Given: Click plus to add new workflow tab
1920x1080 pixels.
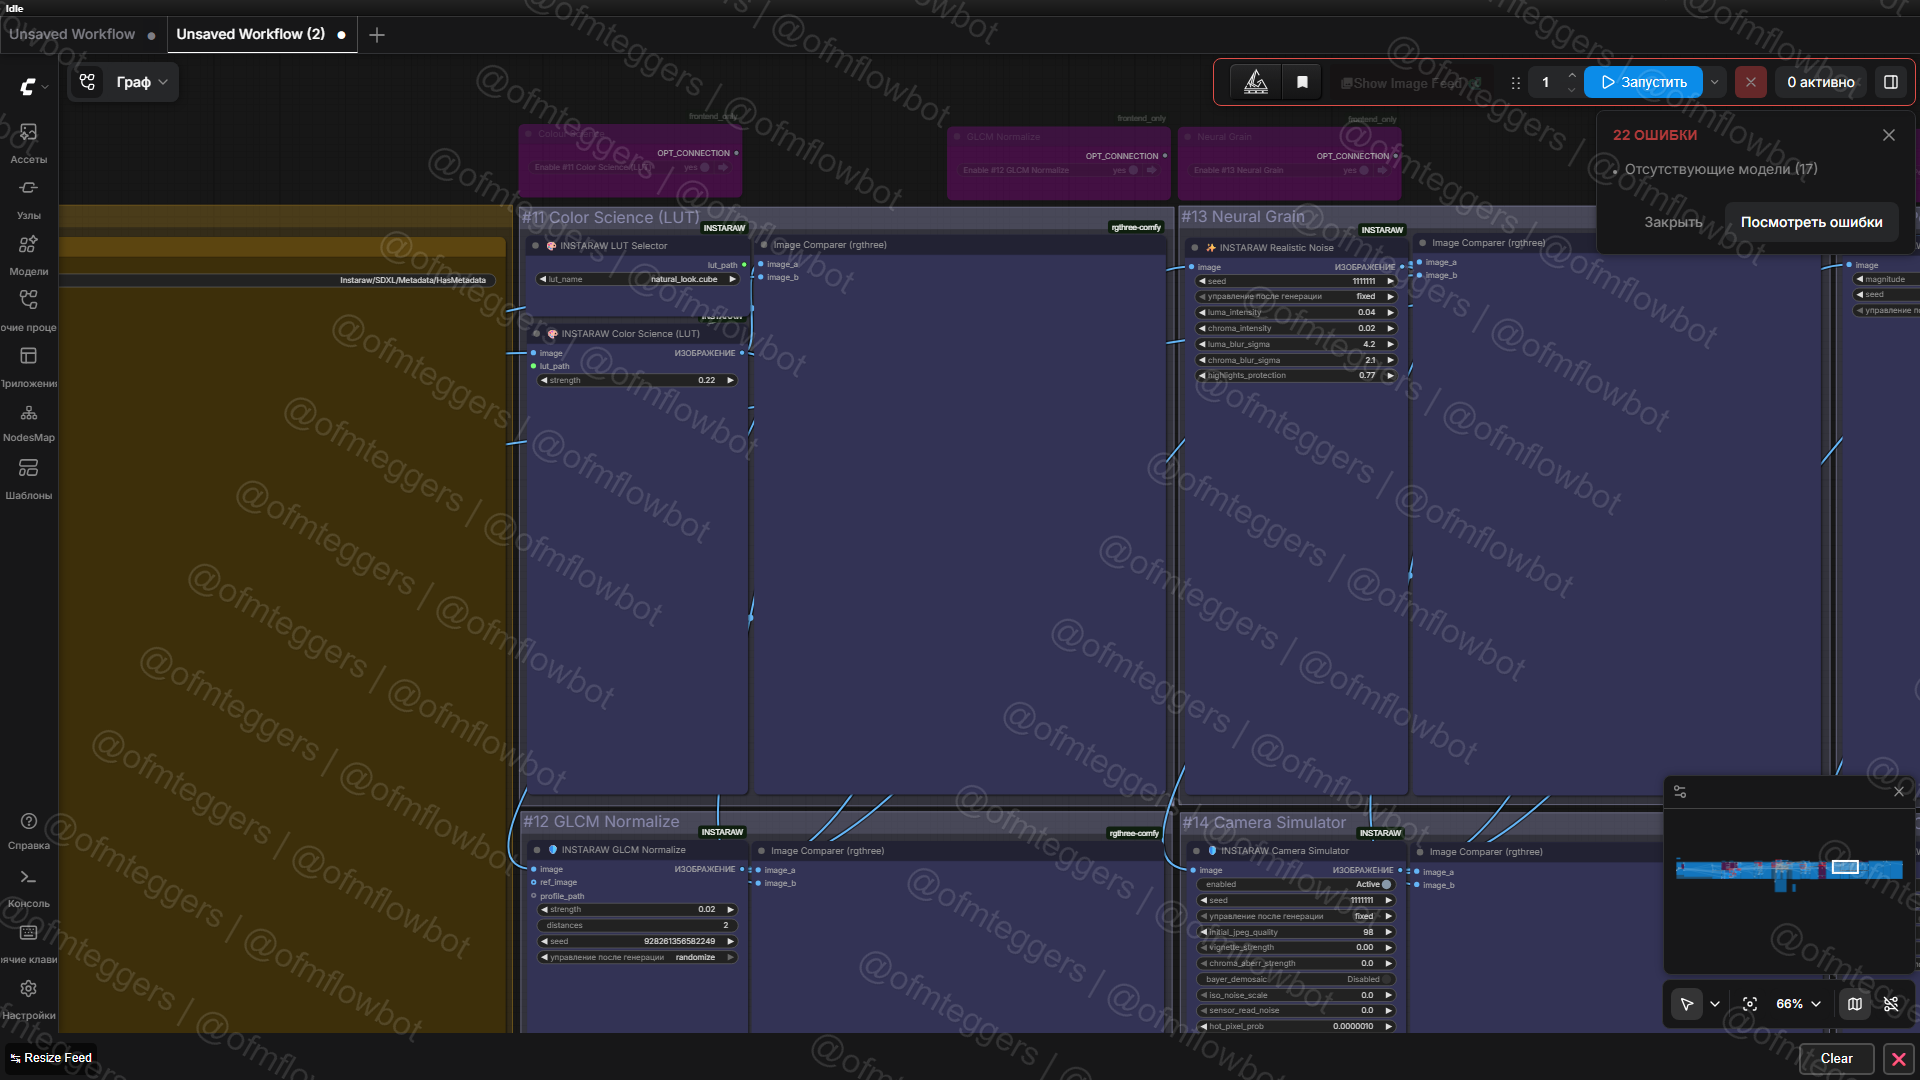Looking at the screenshot, I should pyautogui.click(x=377, y=35).
